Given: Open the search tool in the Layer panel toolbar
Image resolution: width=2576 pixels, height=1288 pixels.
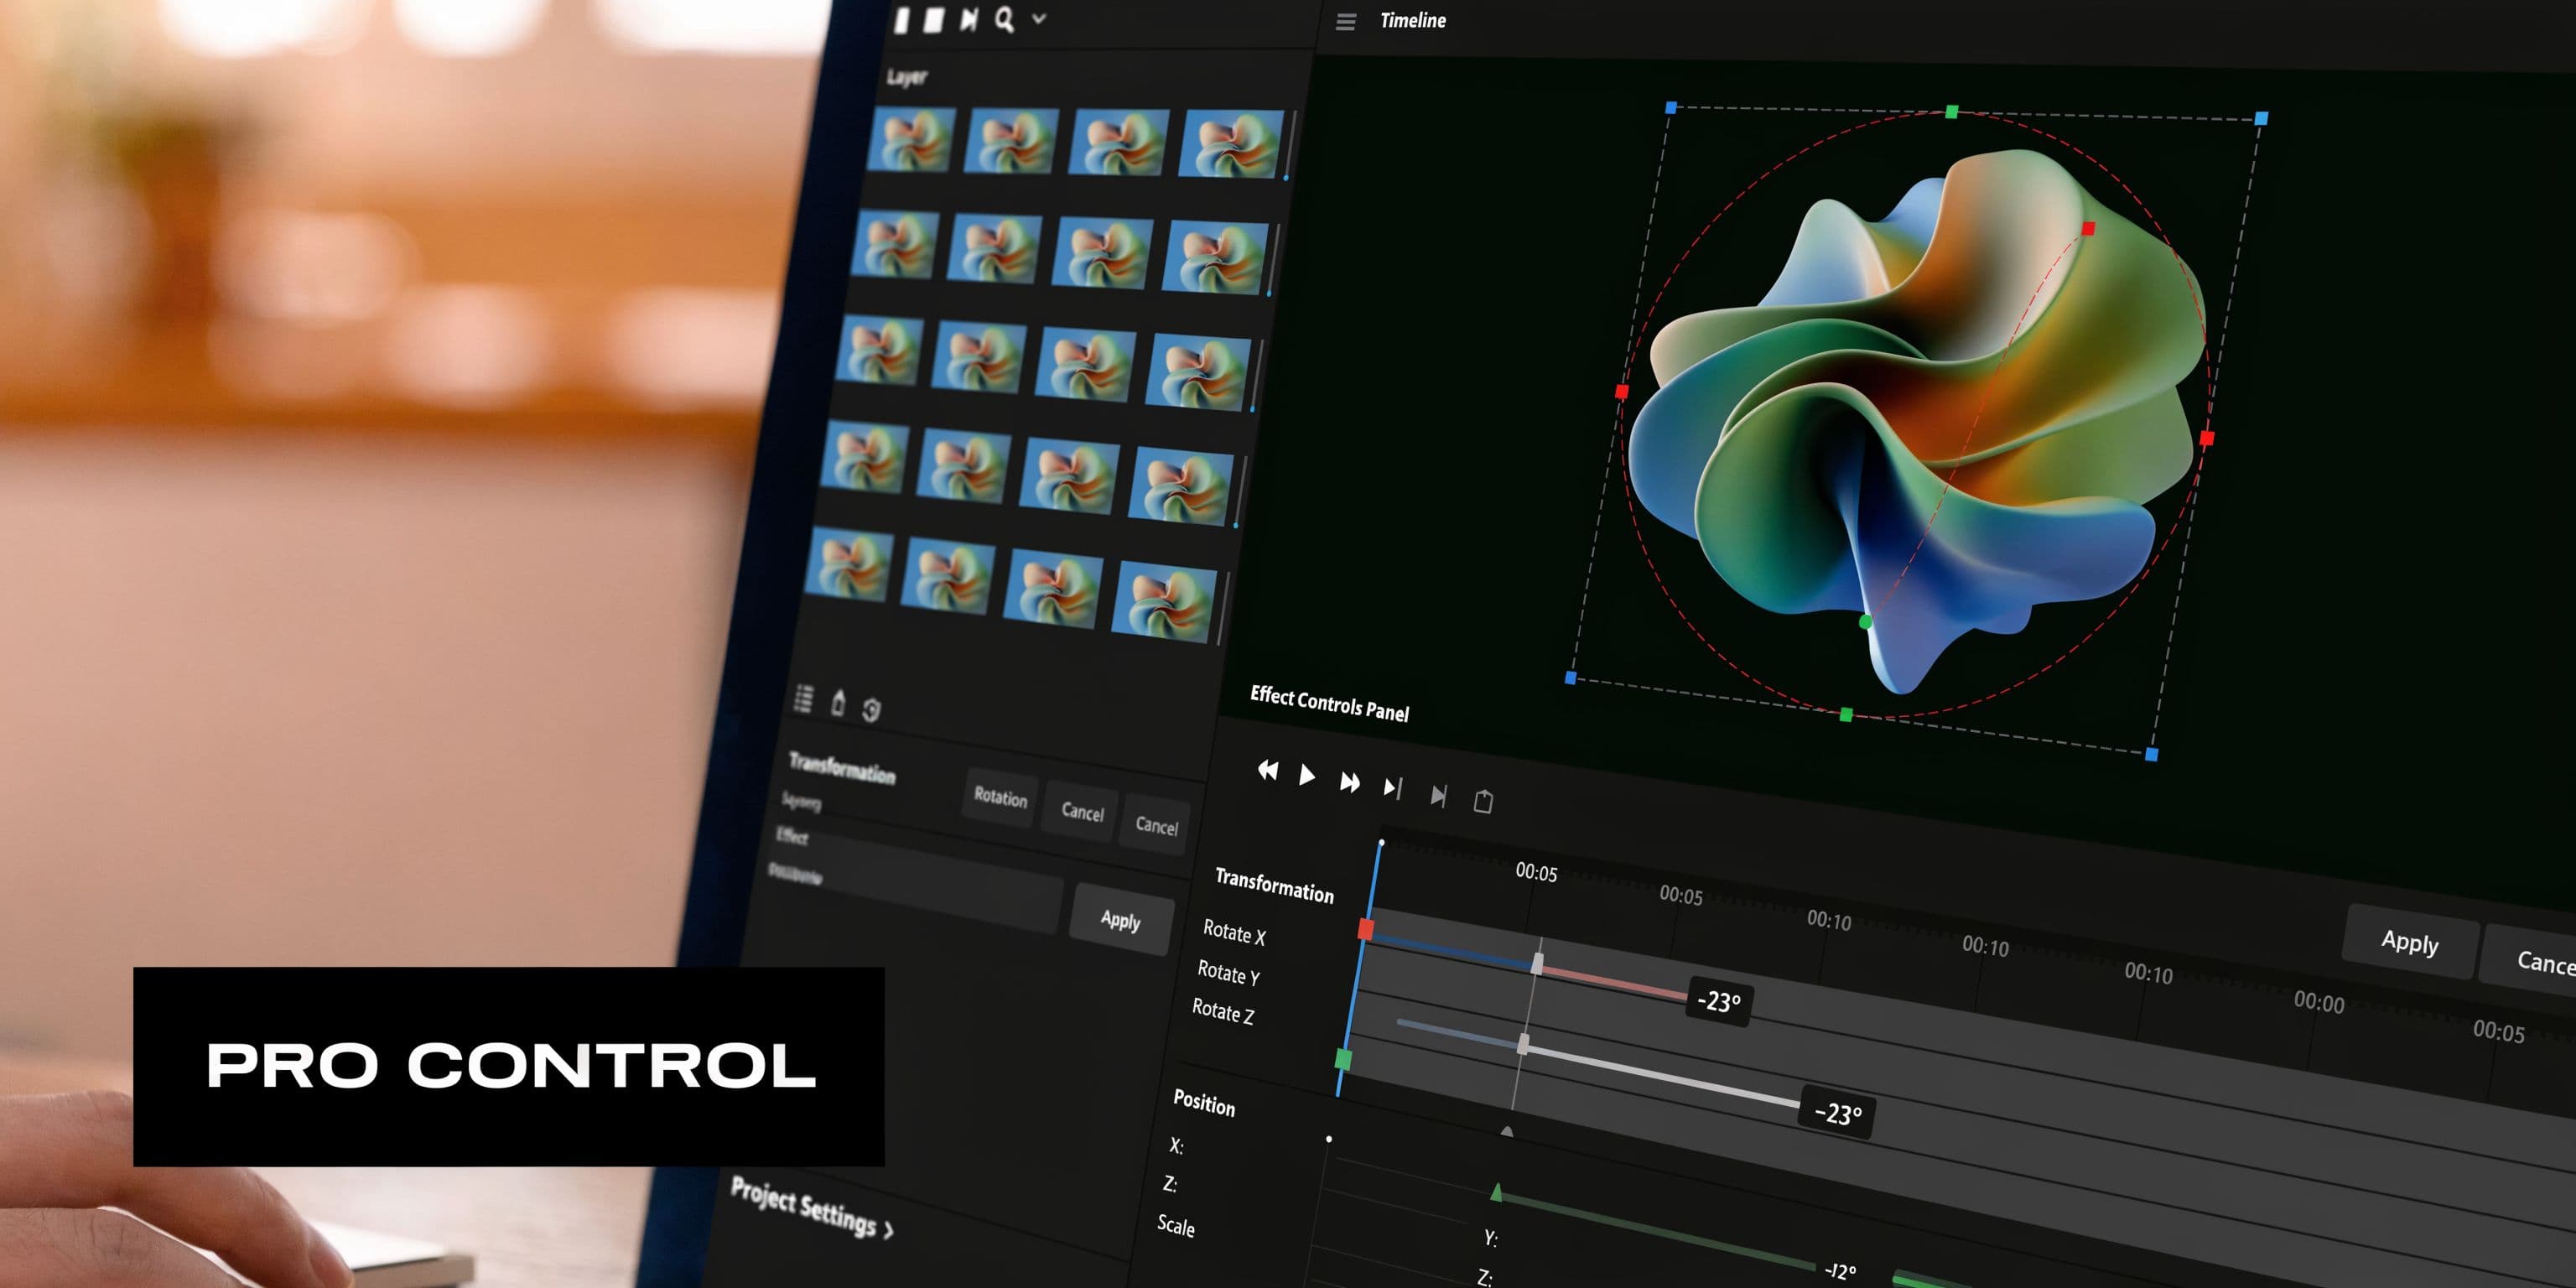Looking at the screenshot, I should (1005, 18).
